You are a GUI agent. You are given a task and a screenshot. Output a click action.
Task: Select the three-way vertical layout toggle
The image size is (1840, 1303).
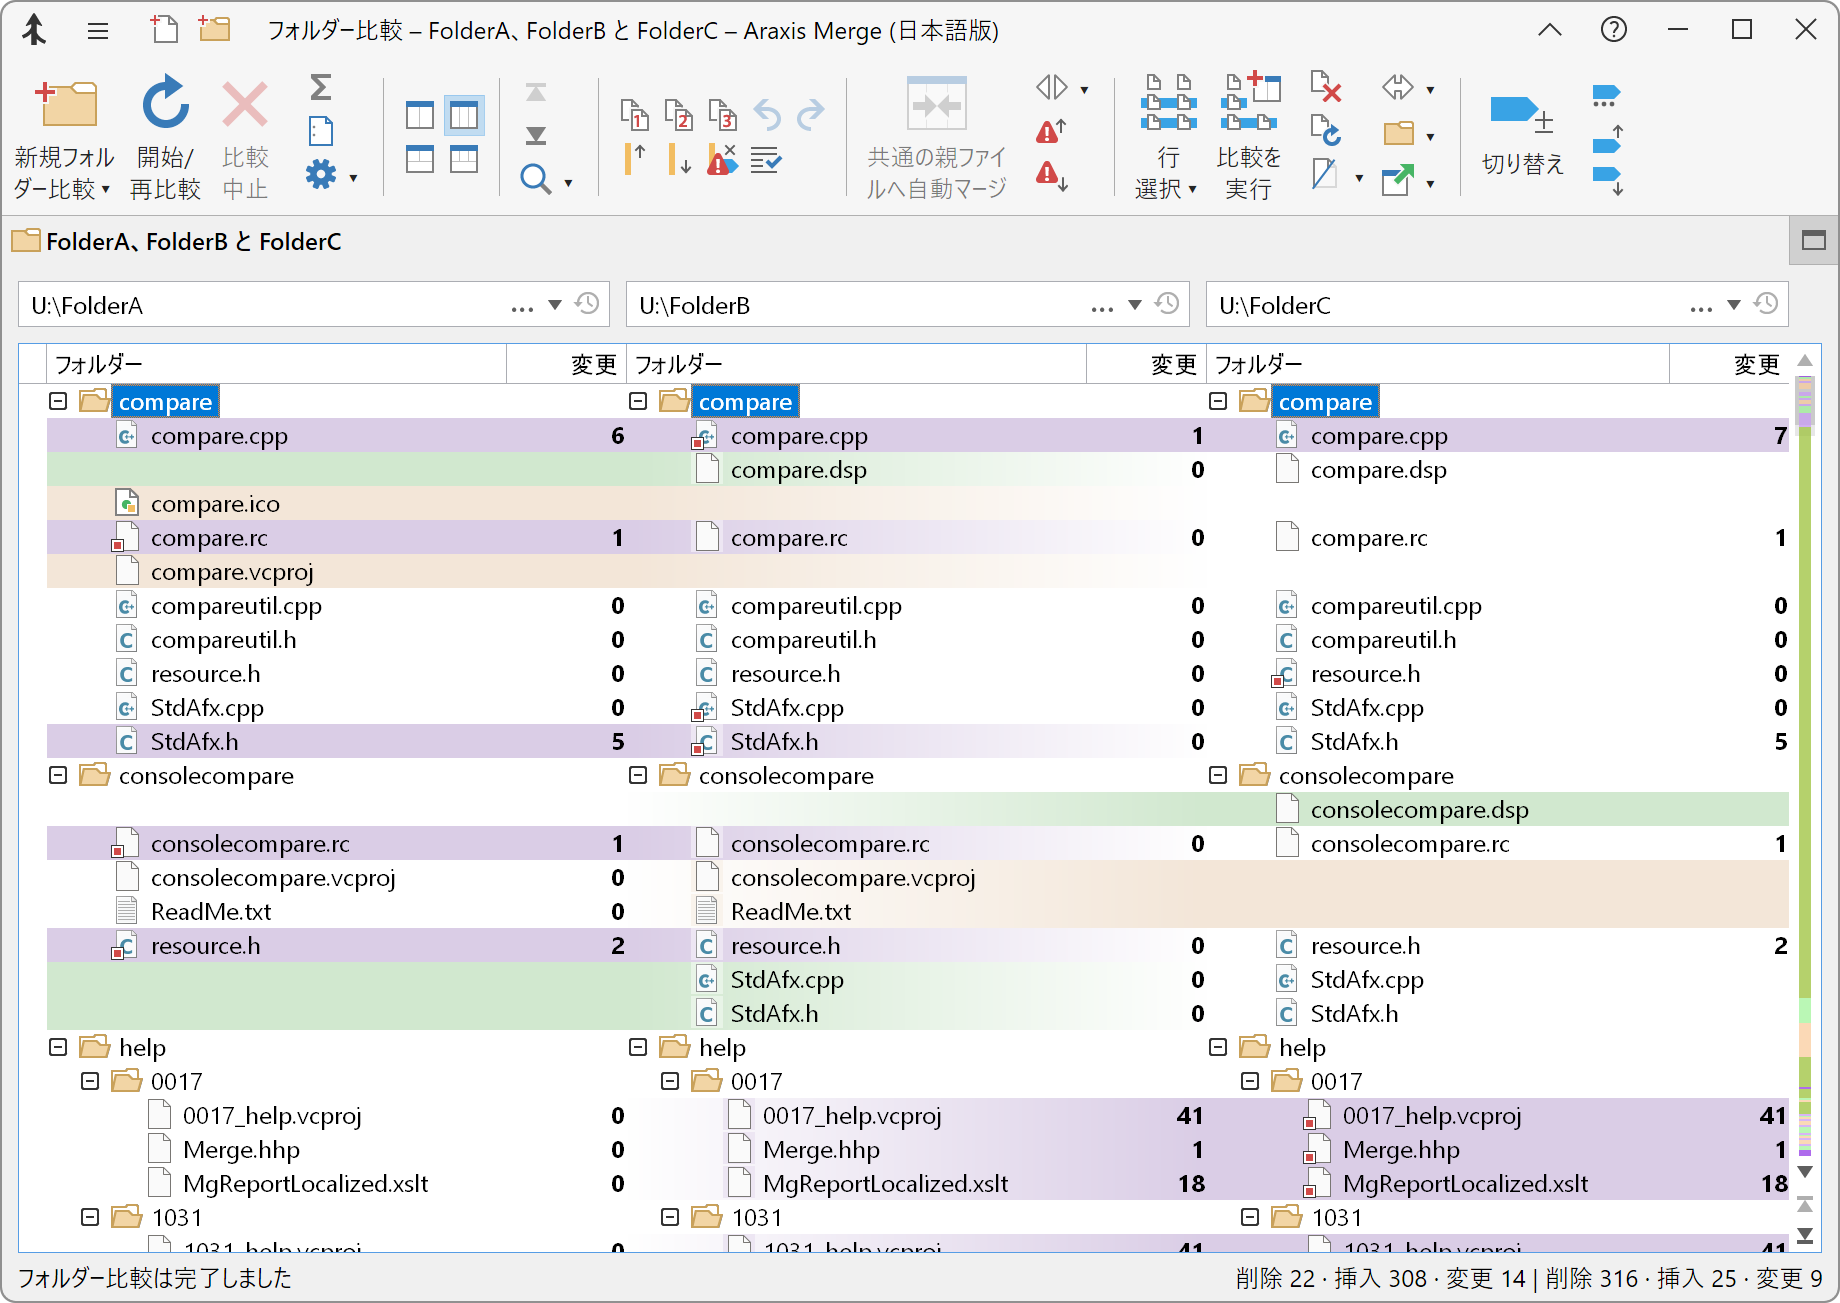[464, 116]
